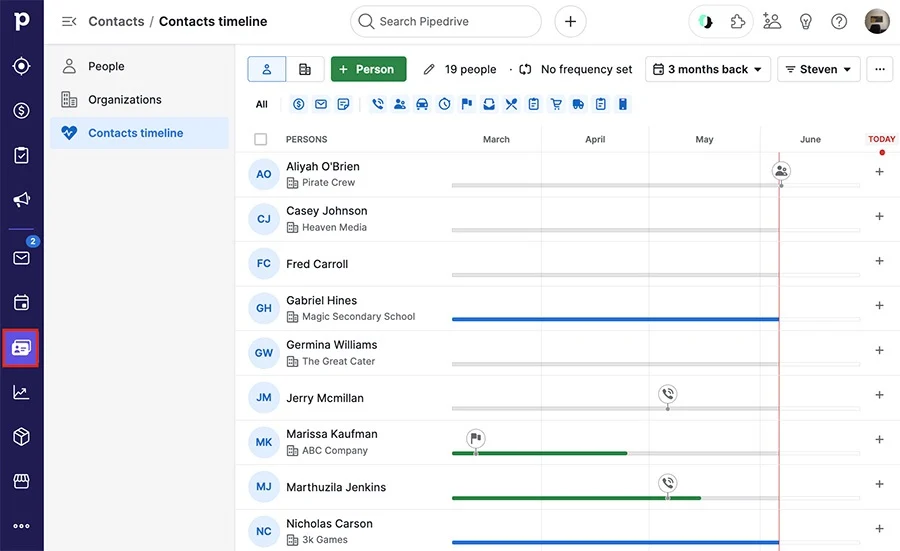Click the Contacts breadcrumb link
Viewport: 900px width, 551px height.
[117, 22]
